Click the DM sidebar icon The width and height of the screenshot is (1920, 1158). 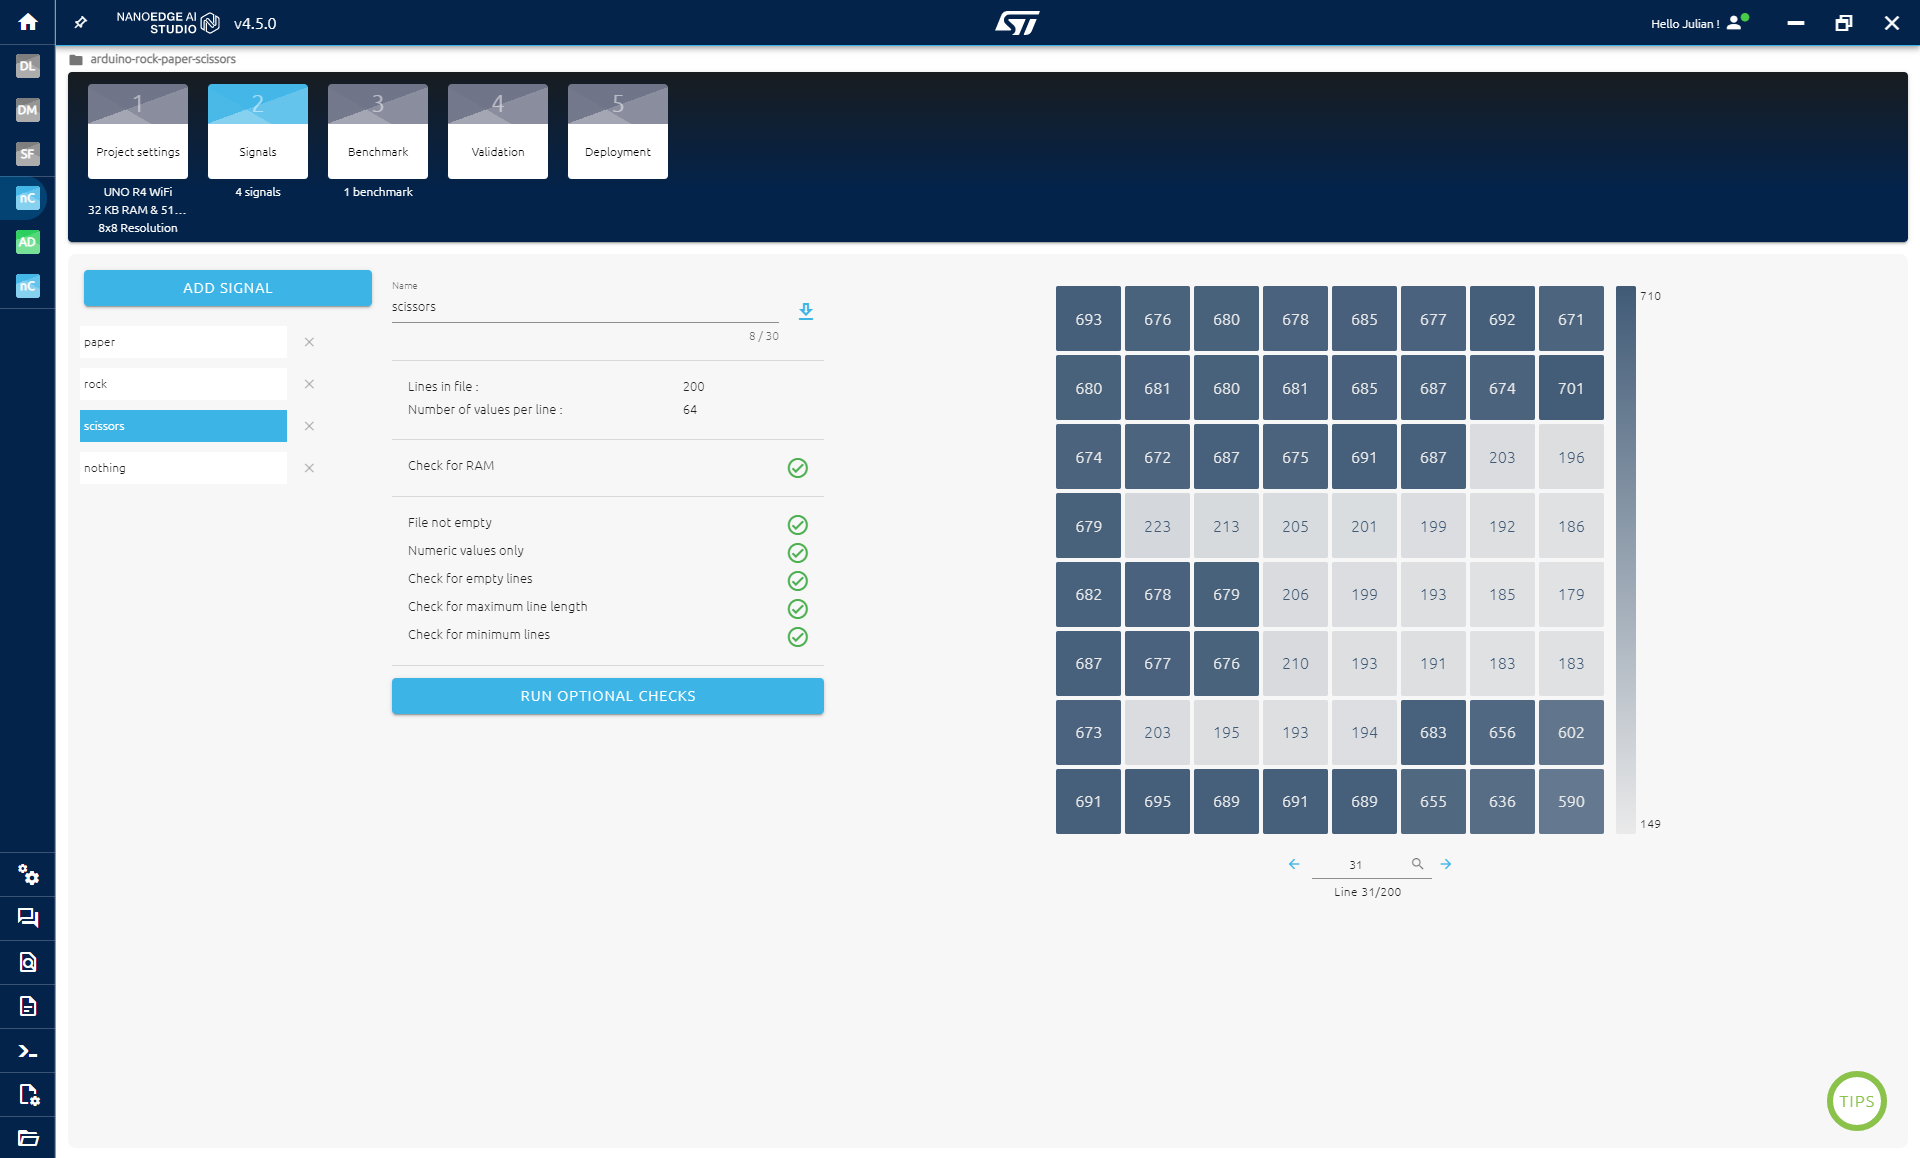27,110
